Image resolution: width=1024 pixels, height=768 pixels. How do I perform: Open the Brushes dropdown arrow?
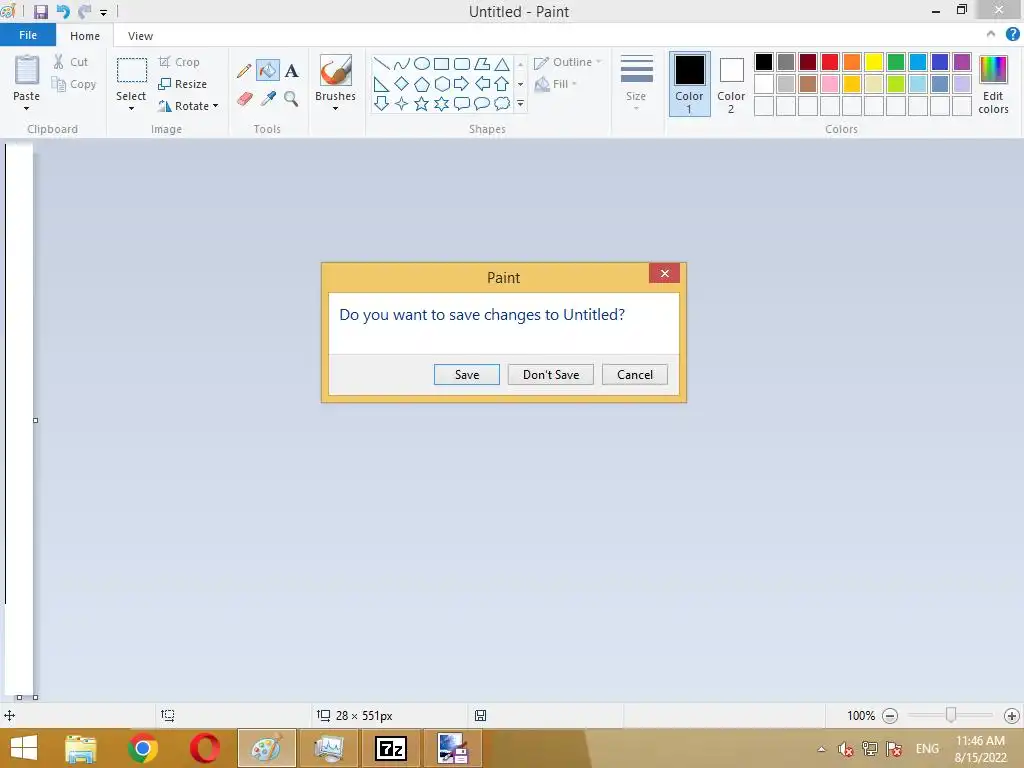(335, 108)
